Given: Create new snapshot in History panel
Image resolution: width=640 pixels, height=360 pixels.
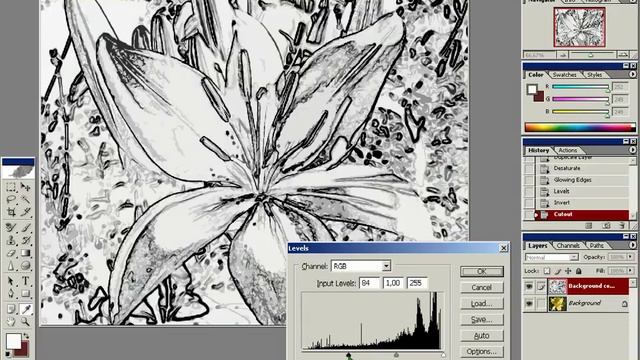Looking at the screenshot, I should pos(606,225).
